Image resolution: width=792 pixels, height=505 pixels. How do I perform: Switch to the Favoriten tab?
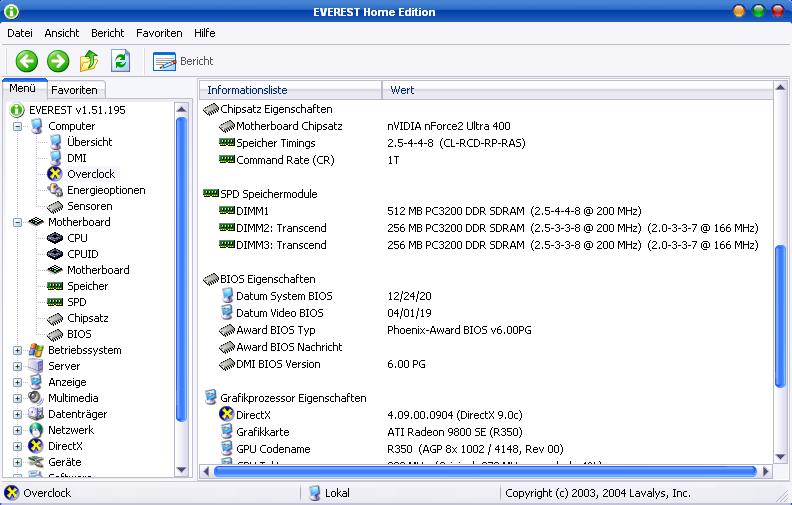click(75, 90)
